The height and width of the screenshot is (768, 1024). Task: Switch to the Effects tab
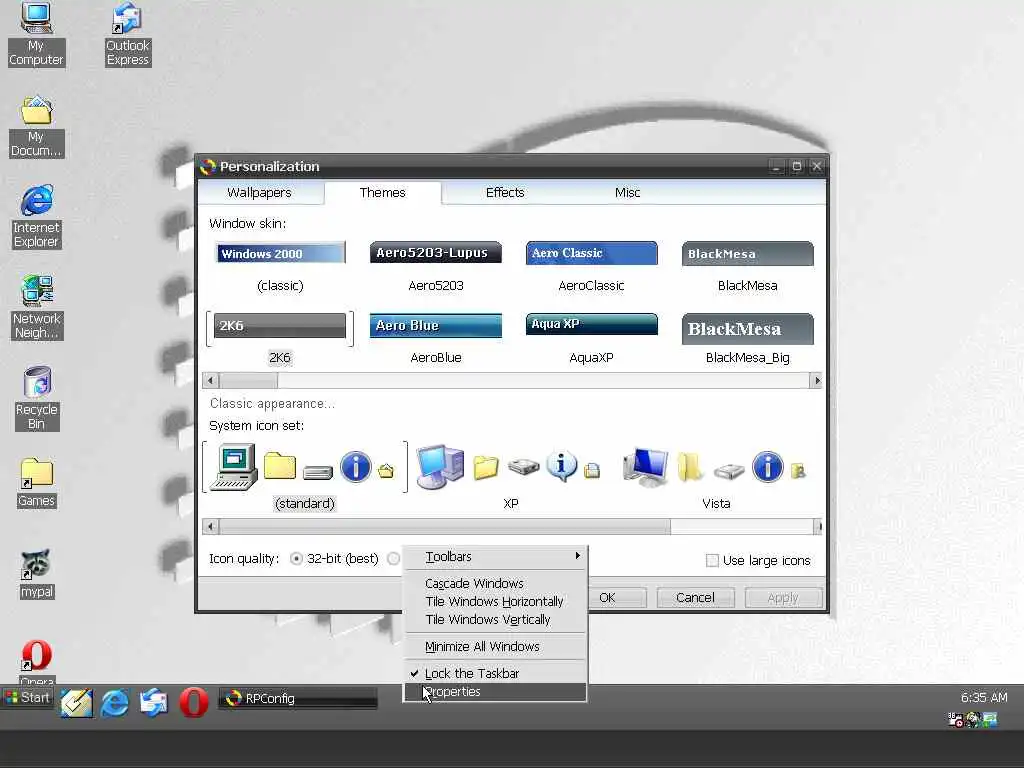pos(505,193)
